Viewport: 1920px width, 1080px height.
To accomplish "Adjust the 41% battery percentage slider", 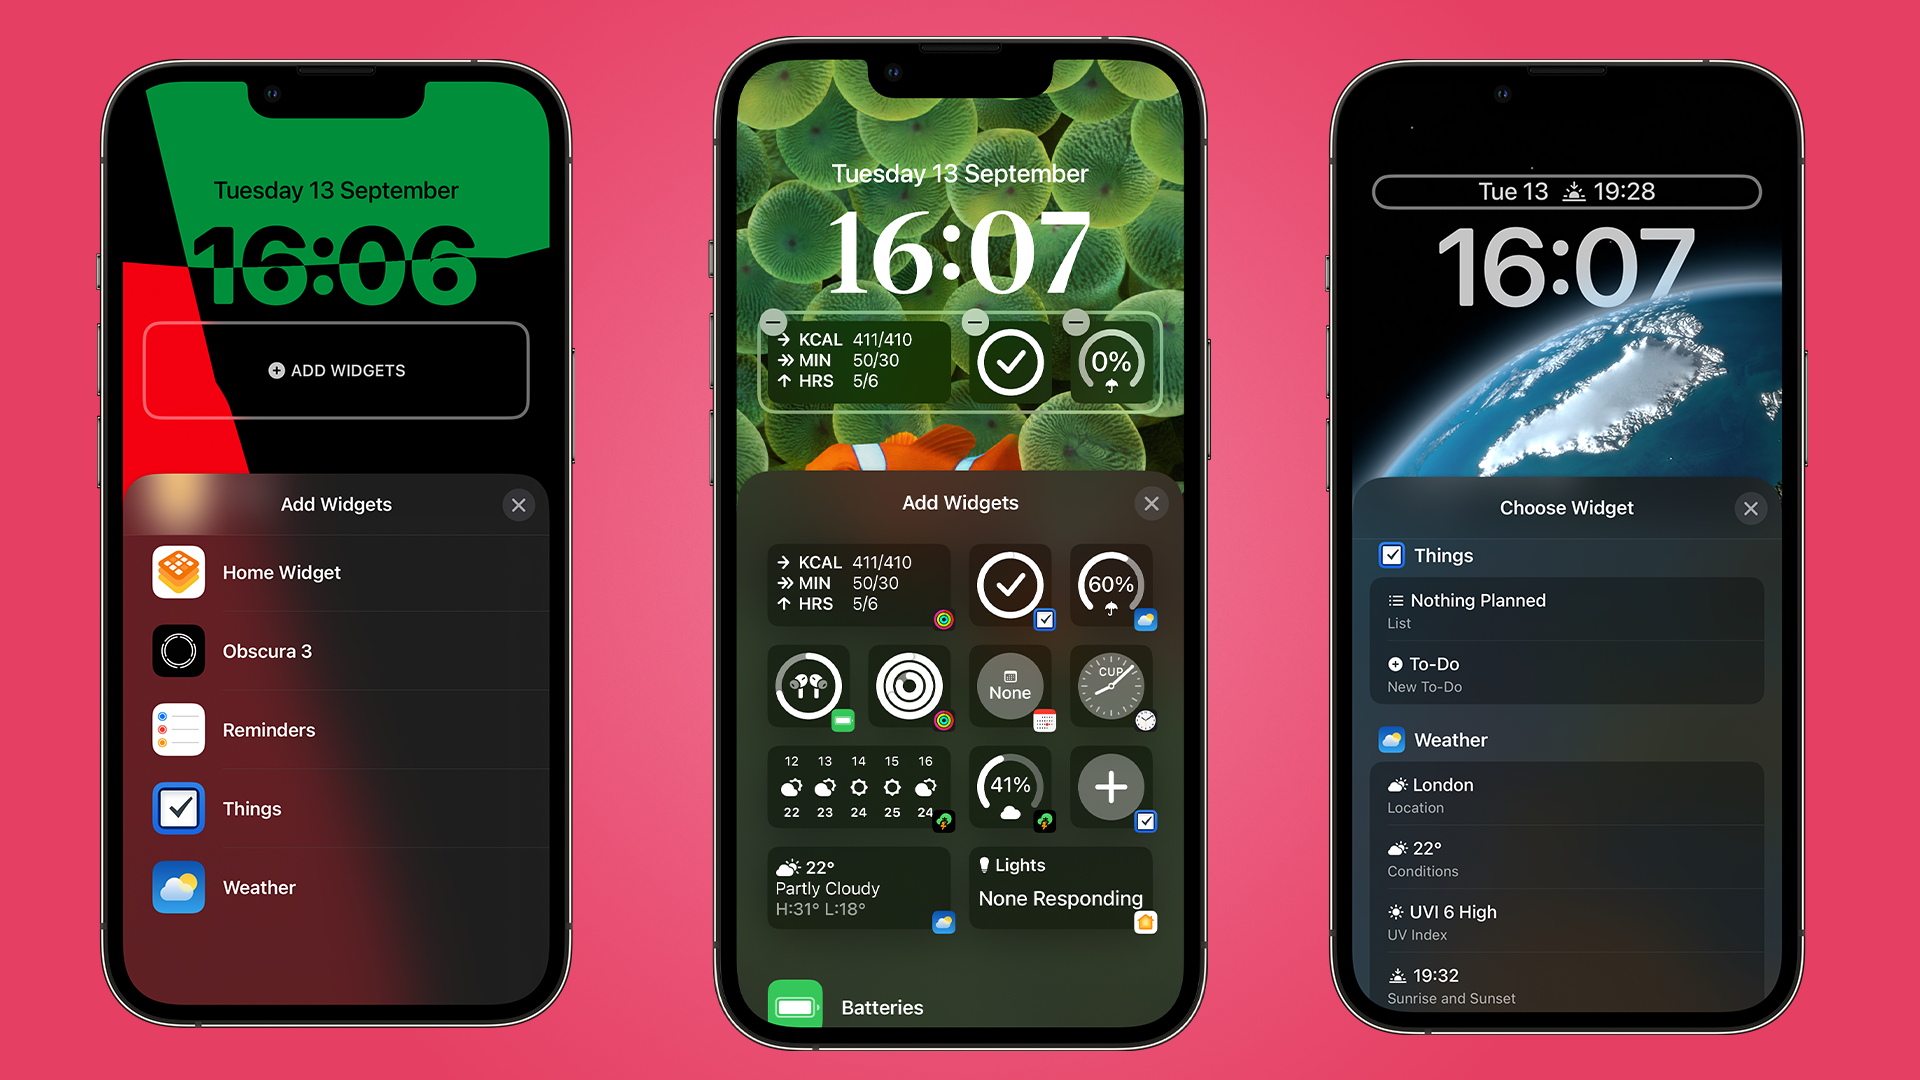I will 1006,787.
